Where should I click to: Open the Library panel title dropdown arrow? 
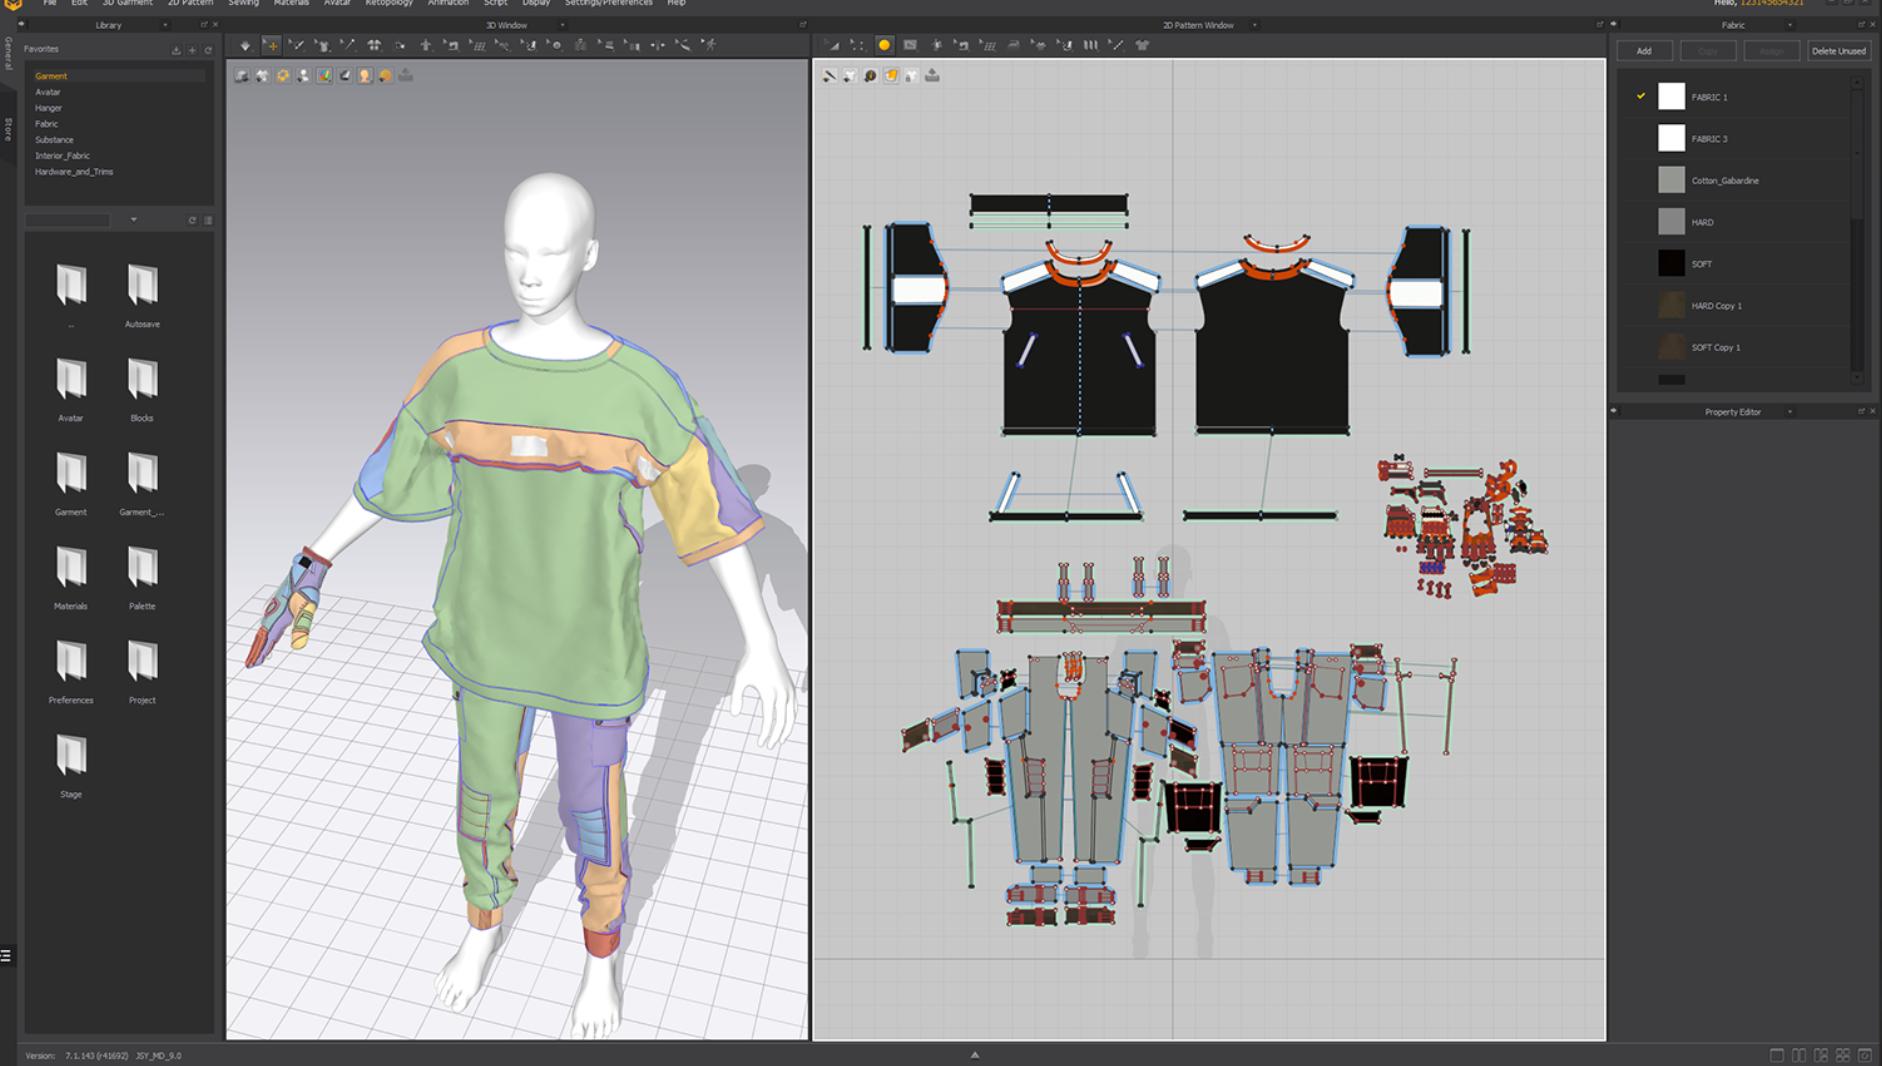coord(165,25)
